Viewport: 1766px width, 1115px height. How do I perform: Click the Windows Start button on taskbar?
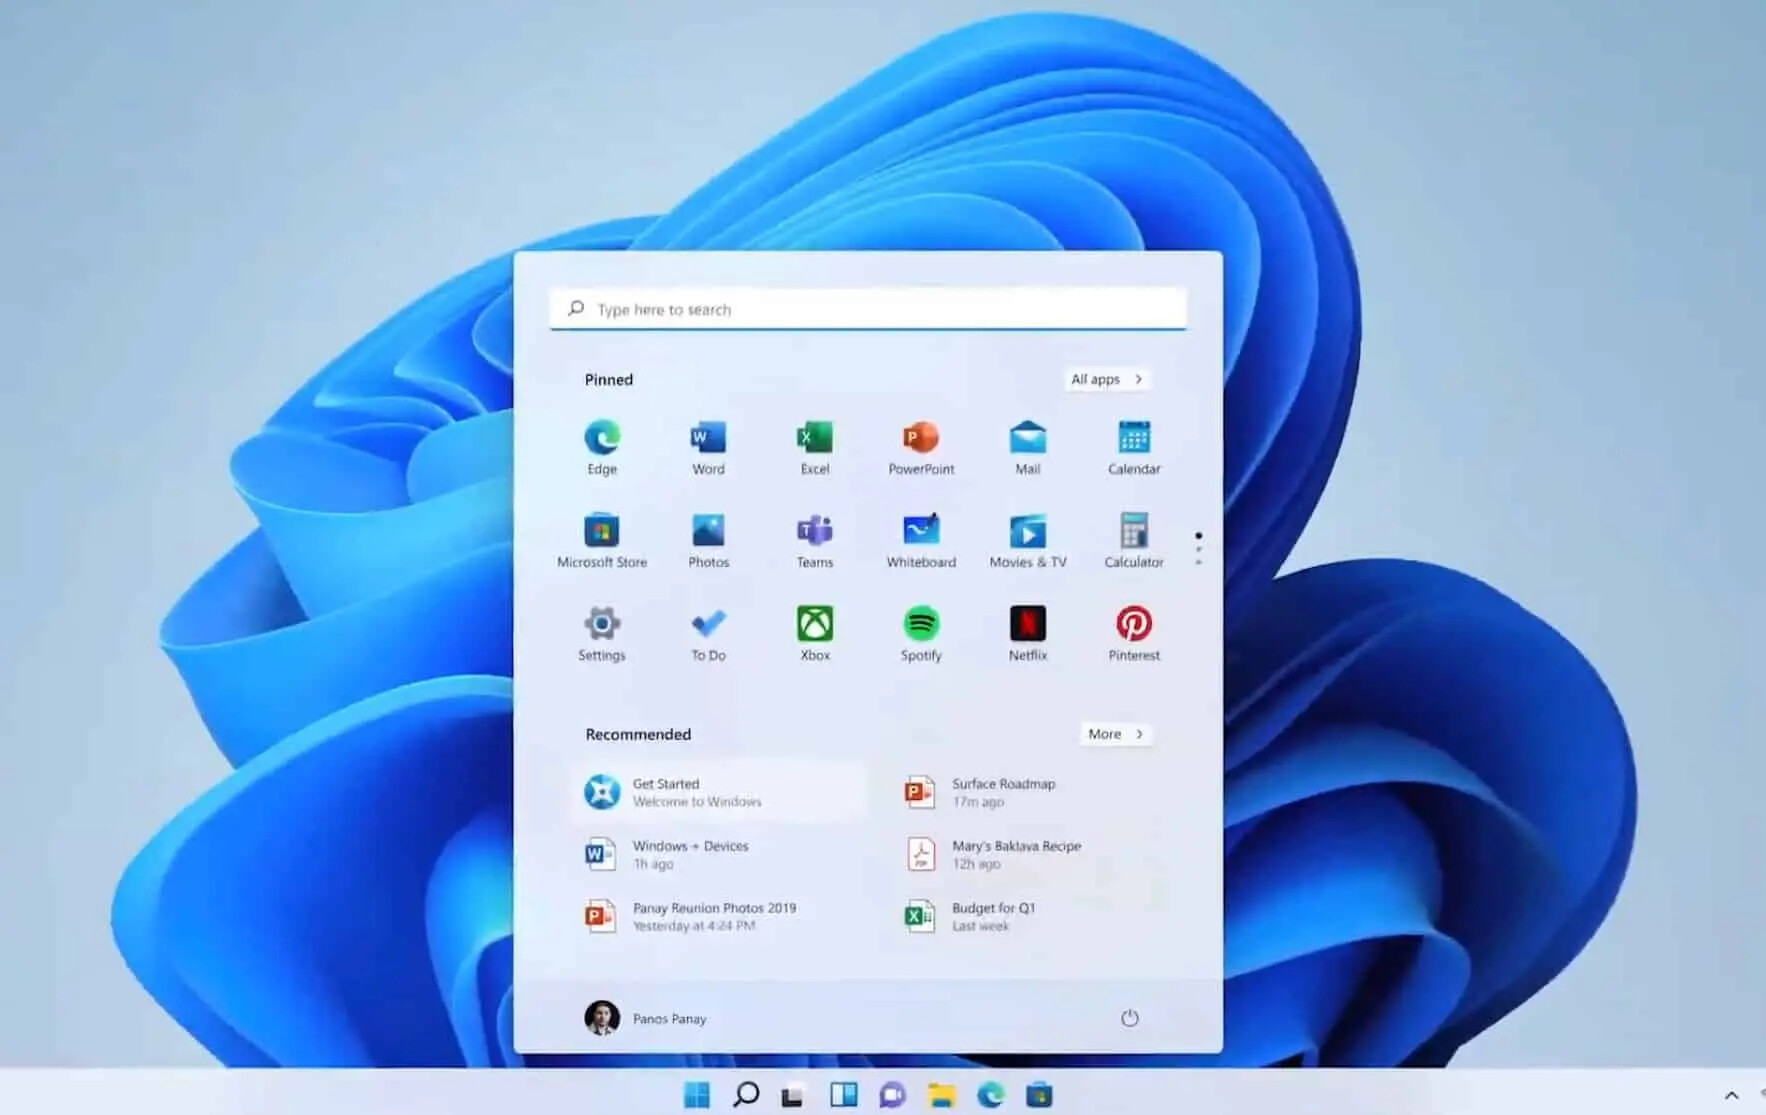pyautogui.click(x=697, y=1095)
